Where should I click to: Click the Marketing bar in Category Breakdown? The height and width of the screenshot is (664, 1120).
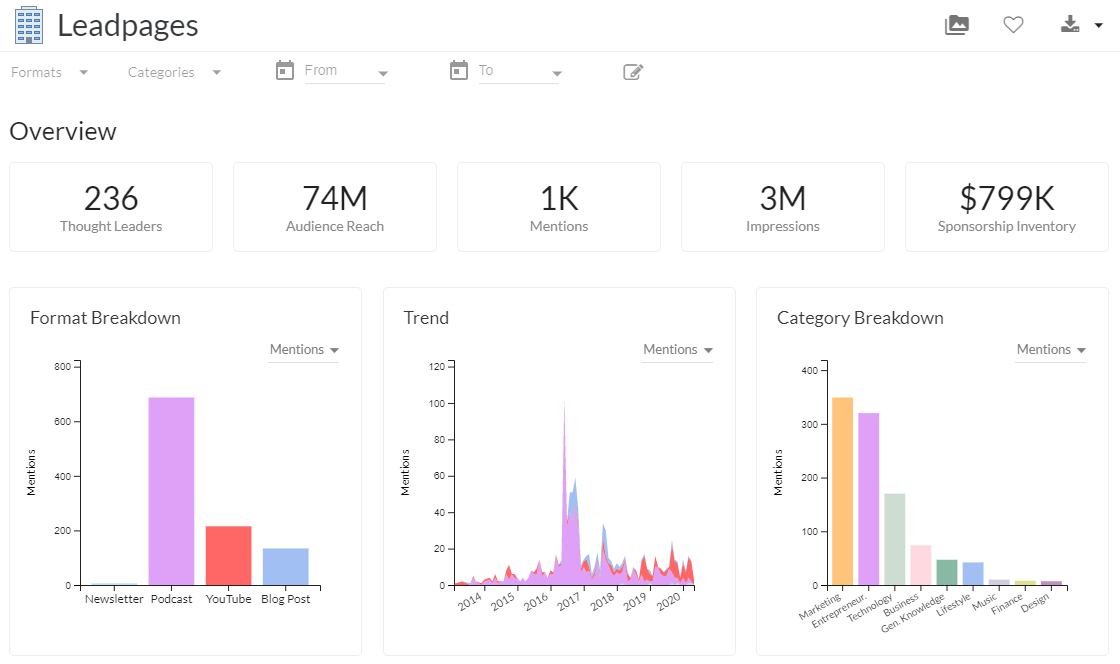click(x=843, y=491)
